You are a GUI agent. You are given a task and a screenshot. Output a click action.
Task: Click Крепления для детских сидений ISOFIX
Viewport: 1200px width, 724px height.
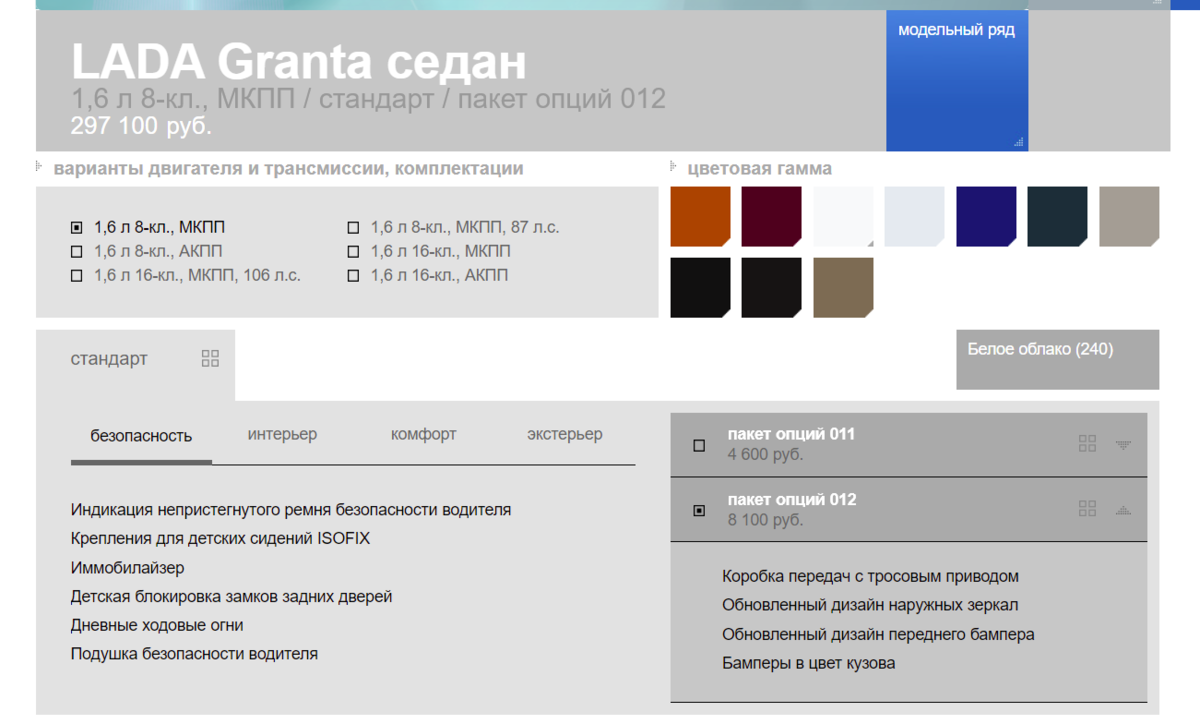tap(220, 538)
